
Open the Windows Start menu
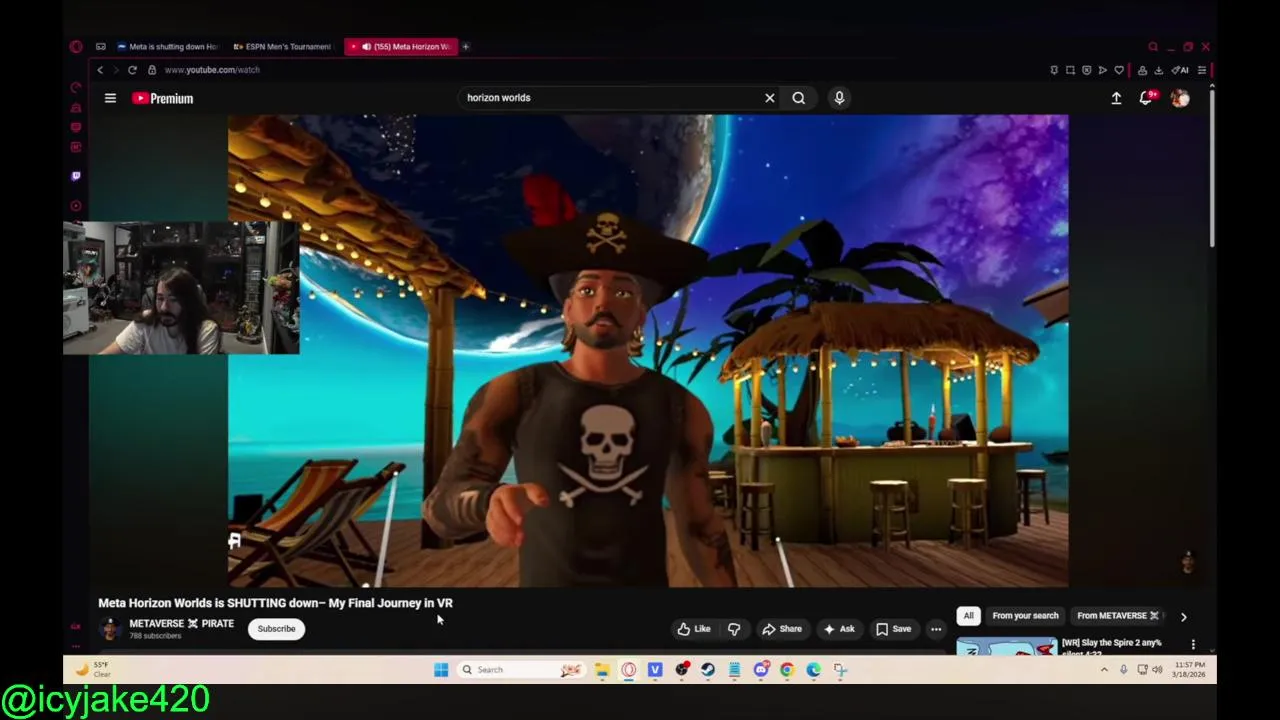pos(441,670)
